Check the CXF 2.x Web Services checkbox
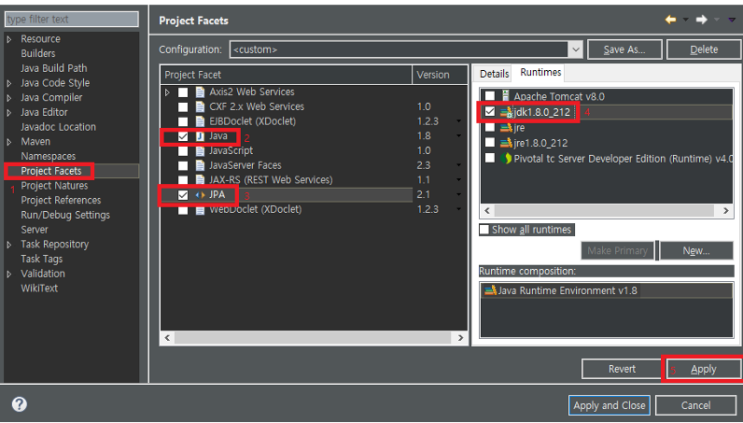 pyautogui.click(x=183, y=107)
